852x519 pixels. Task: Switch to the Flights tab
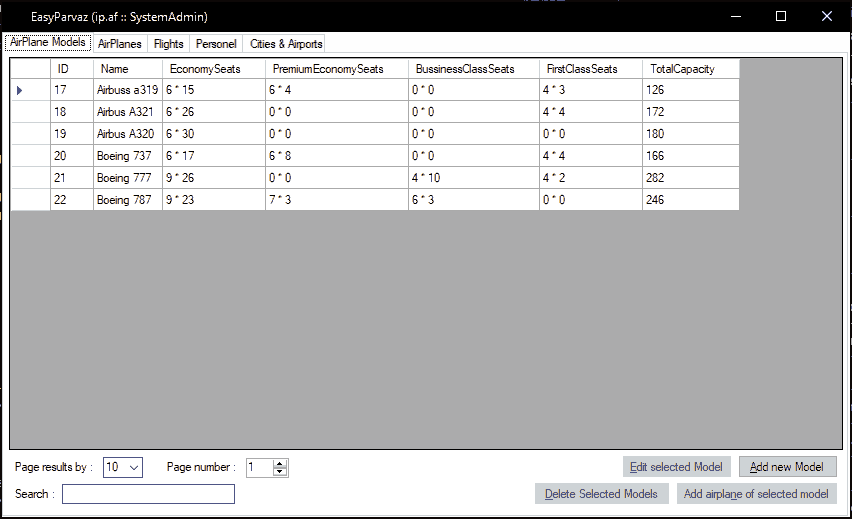pyautogui.click(x=168, y=44)
